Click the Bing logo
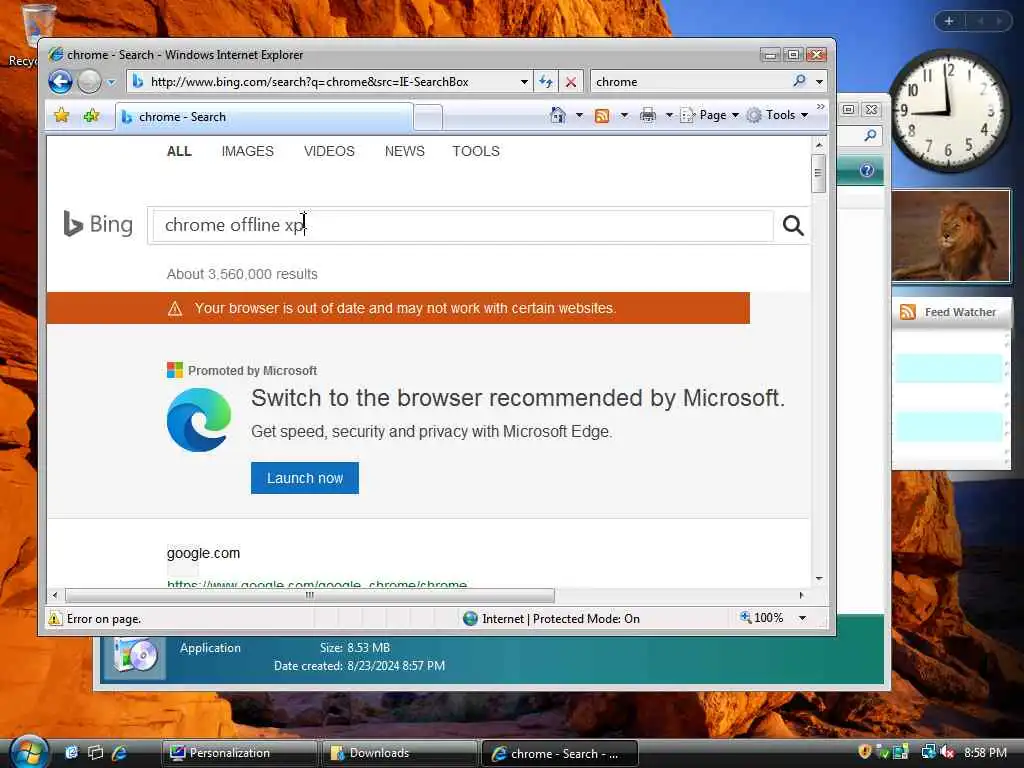Screen dimensions: 1024x768 (x=98, y=224)
